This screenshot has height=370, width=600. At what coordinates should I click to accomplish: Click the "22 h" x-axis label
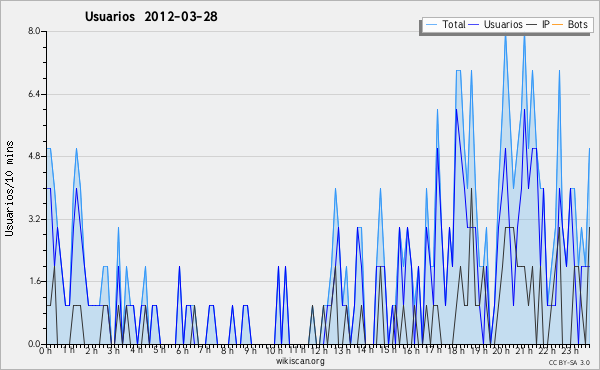[x=547, y=350]
